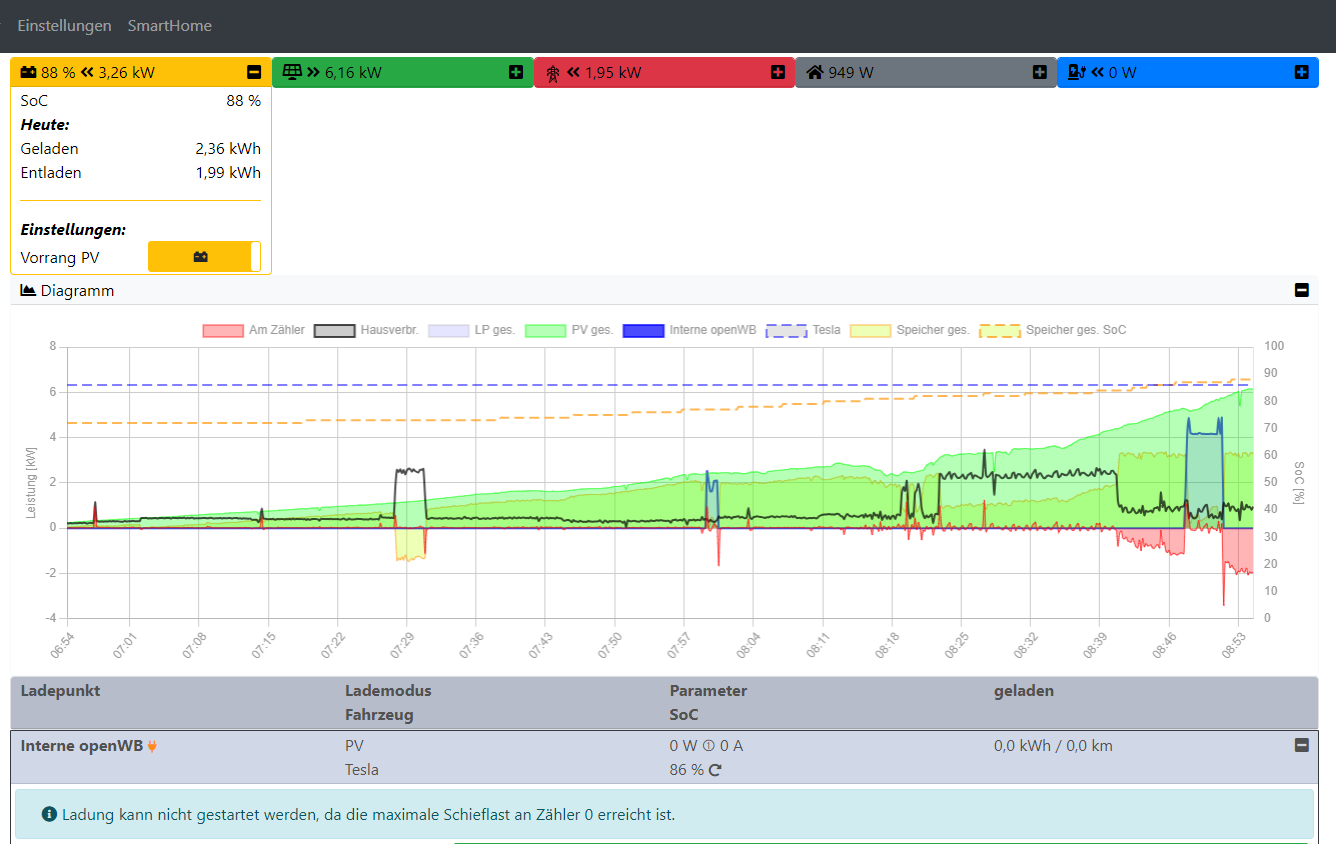1336x844 pixels.
Task: Expand the grid 1,95 kW card
Action: pos(778,72)
